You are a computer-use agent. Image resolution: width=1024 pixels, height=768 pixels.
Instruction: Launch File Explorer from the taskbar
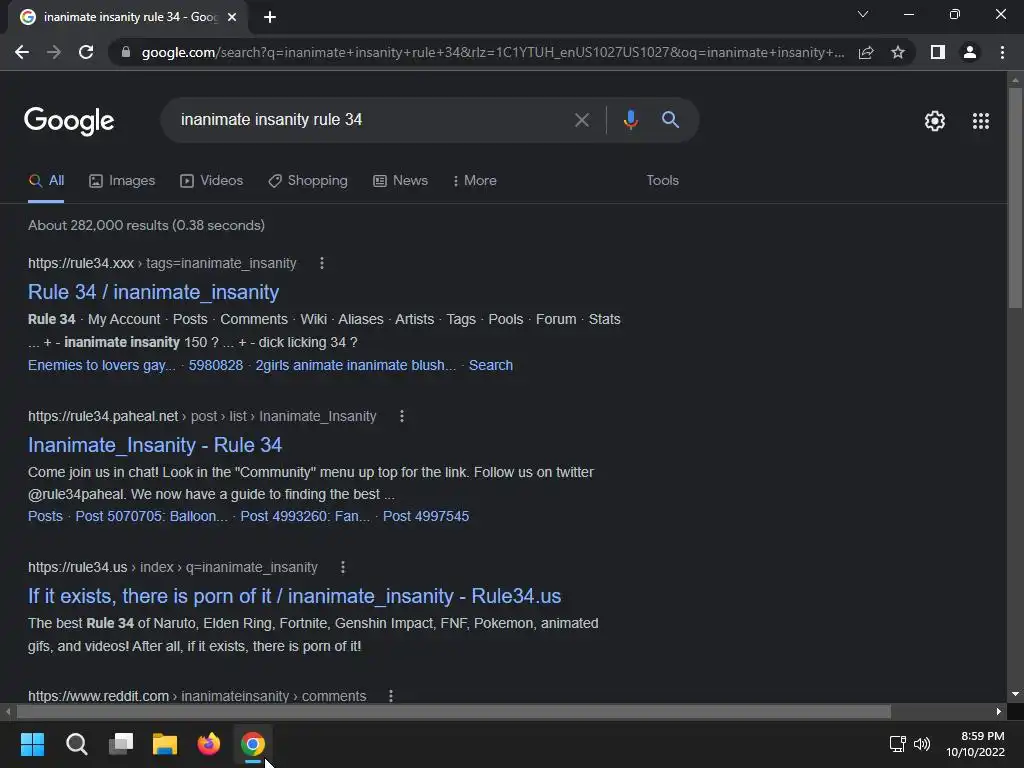coord(165,744)
